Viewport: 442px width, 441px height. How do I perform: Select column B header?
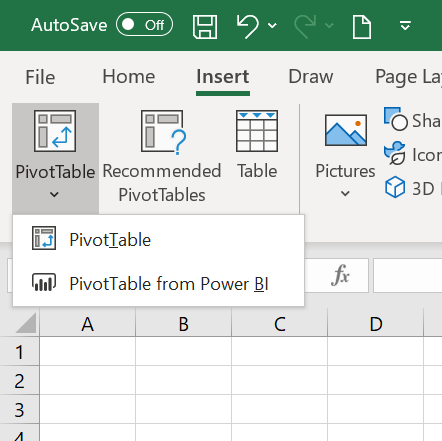click(x=183, y=324)
